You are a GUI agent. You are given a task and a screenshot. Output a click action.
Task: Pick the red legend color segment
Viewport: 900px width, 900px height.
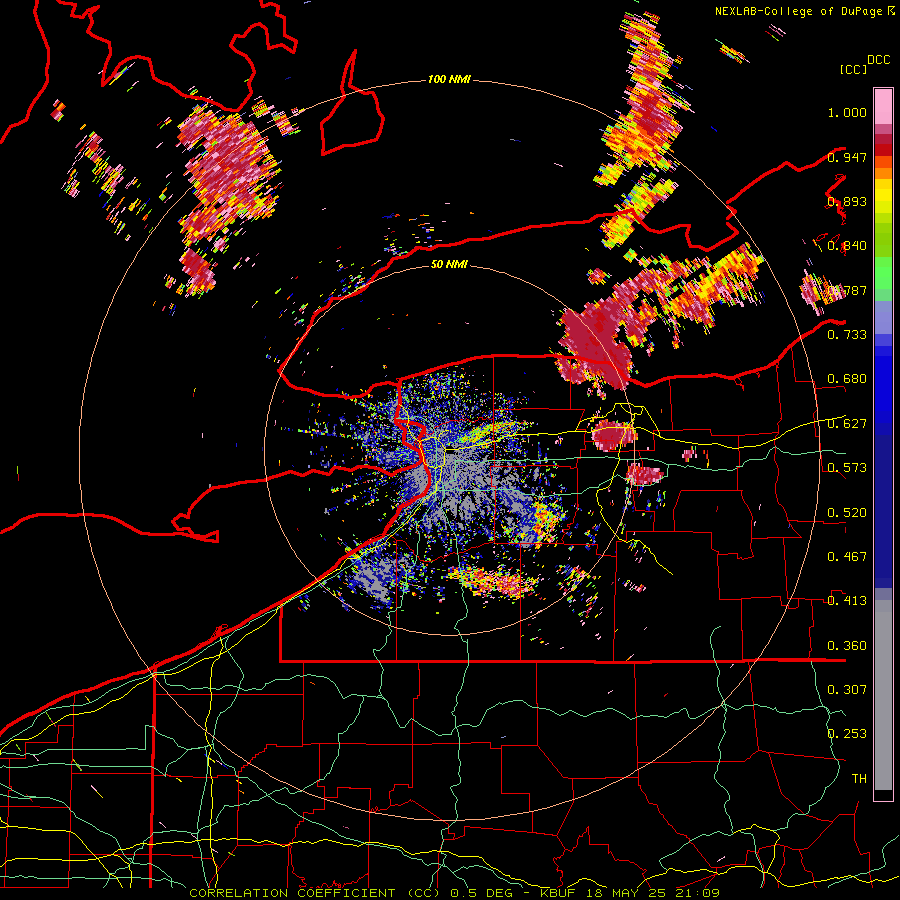pos(883,149)
